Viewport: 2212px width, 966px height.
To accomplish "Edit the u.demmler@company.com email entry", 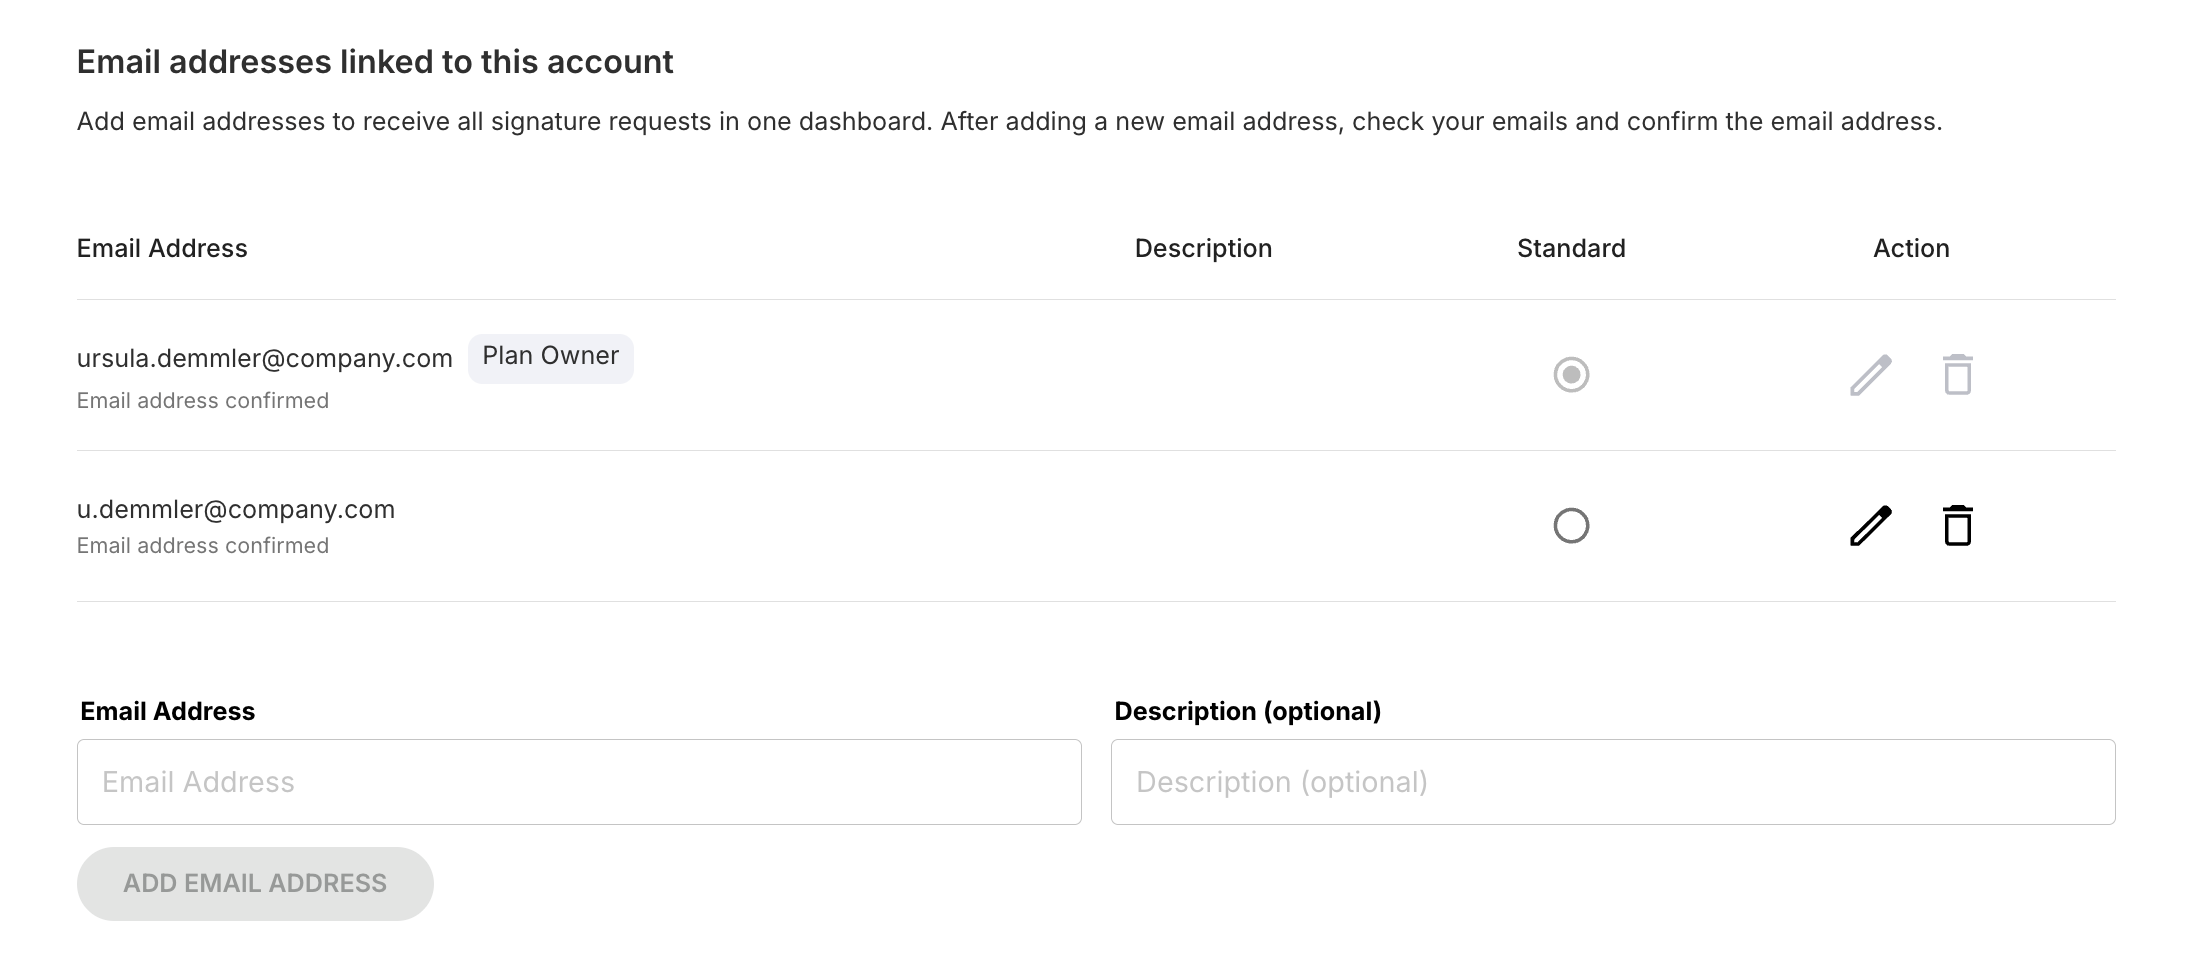I will click(1870, 526).
